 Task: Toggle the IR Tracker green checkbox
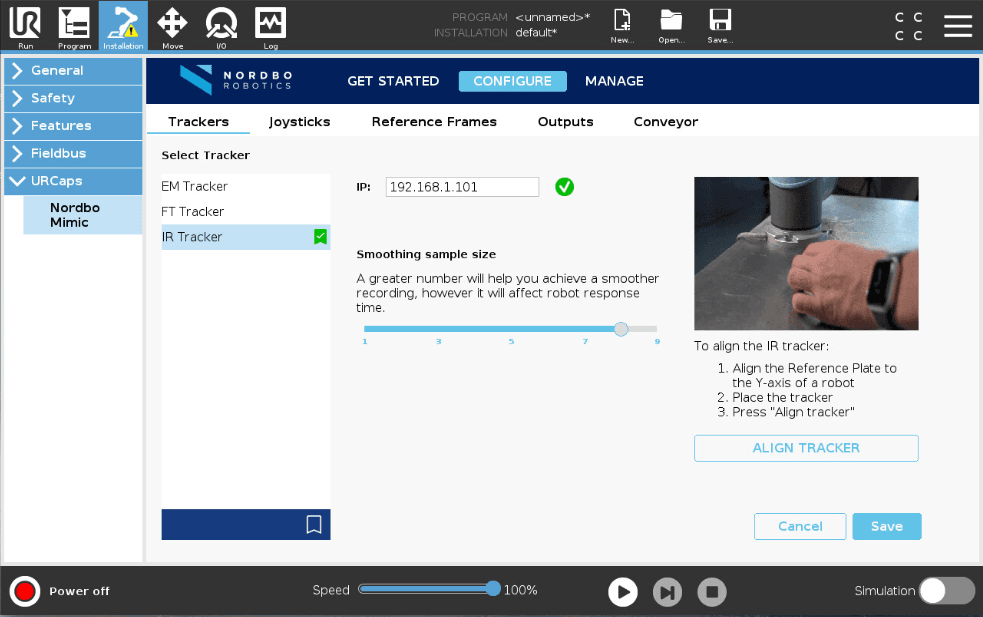[x=320, y=237]
